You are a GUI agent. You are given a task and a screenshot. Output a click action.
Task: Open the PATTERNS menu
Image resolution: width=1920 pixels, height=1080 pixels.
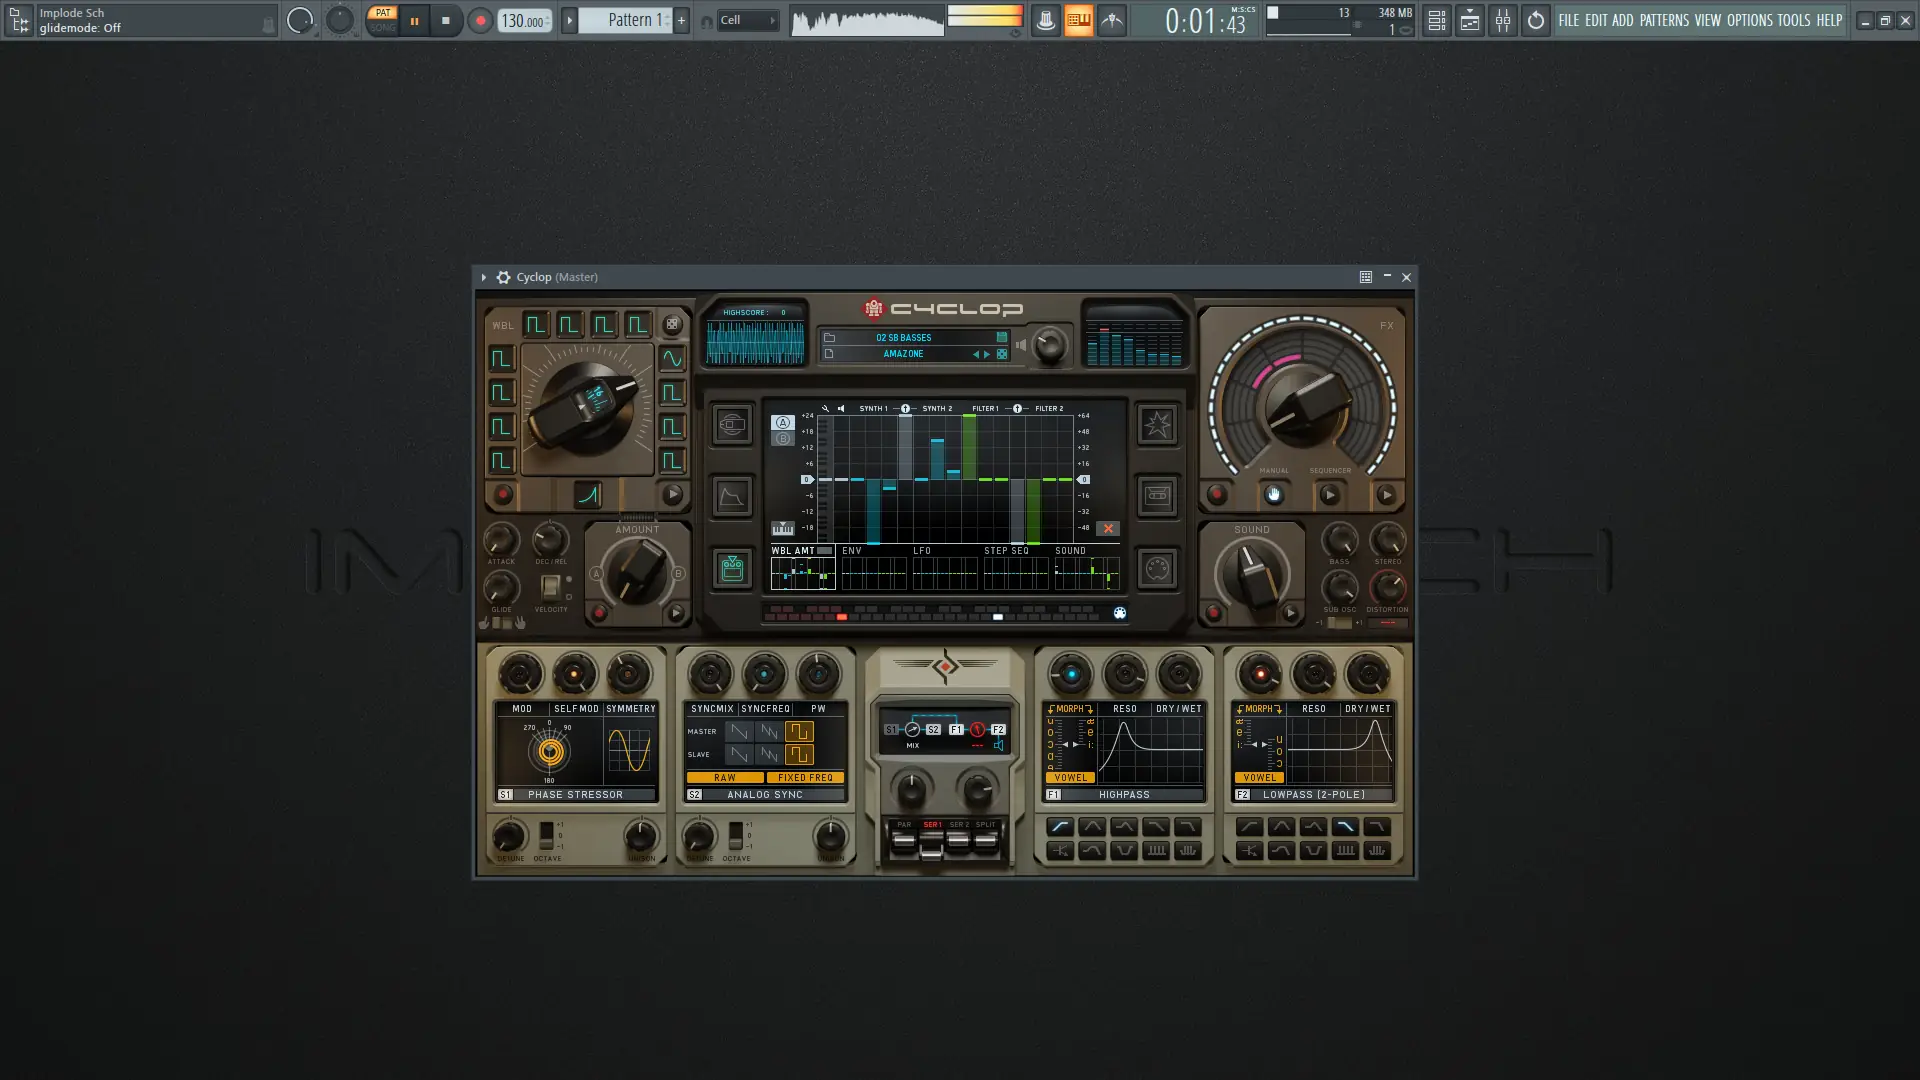click(1664, 20)
